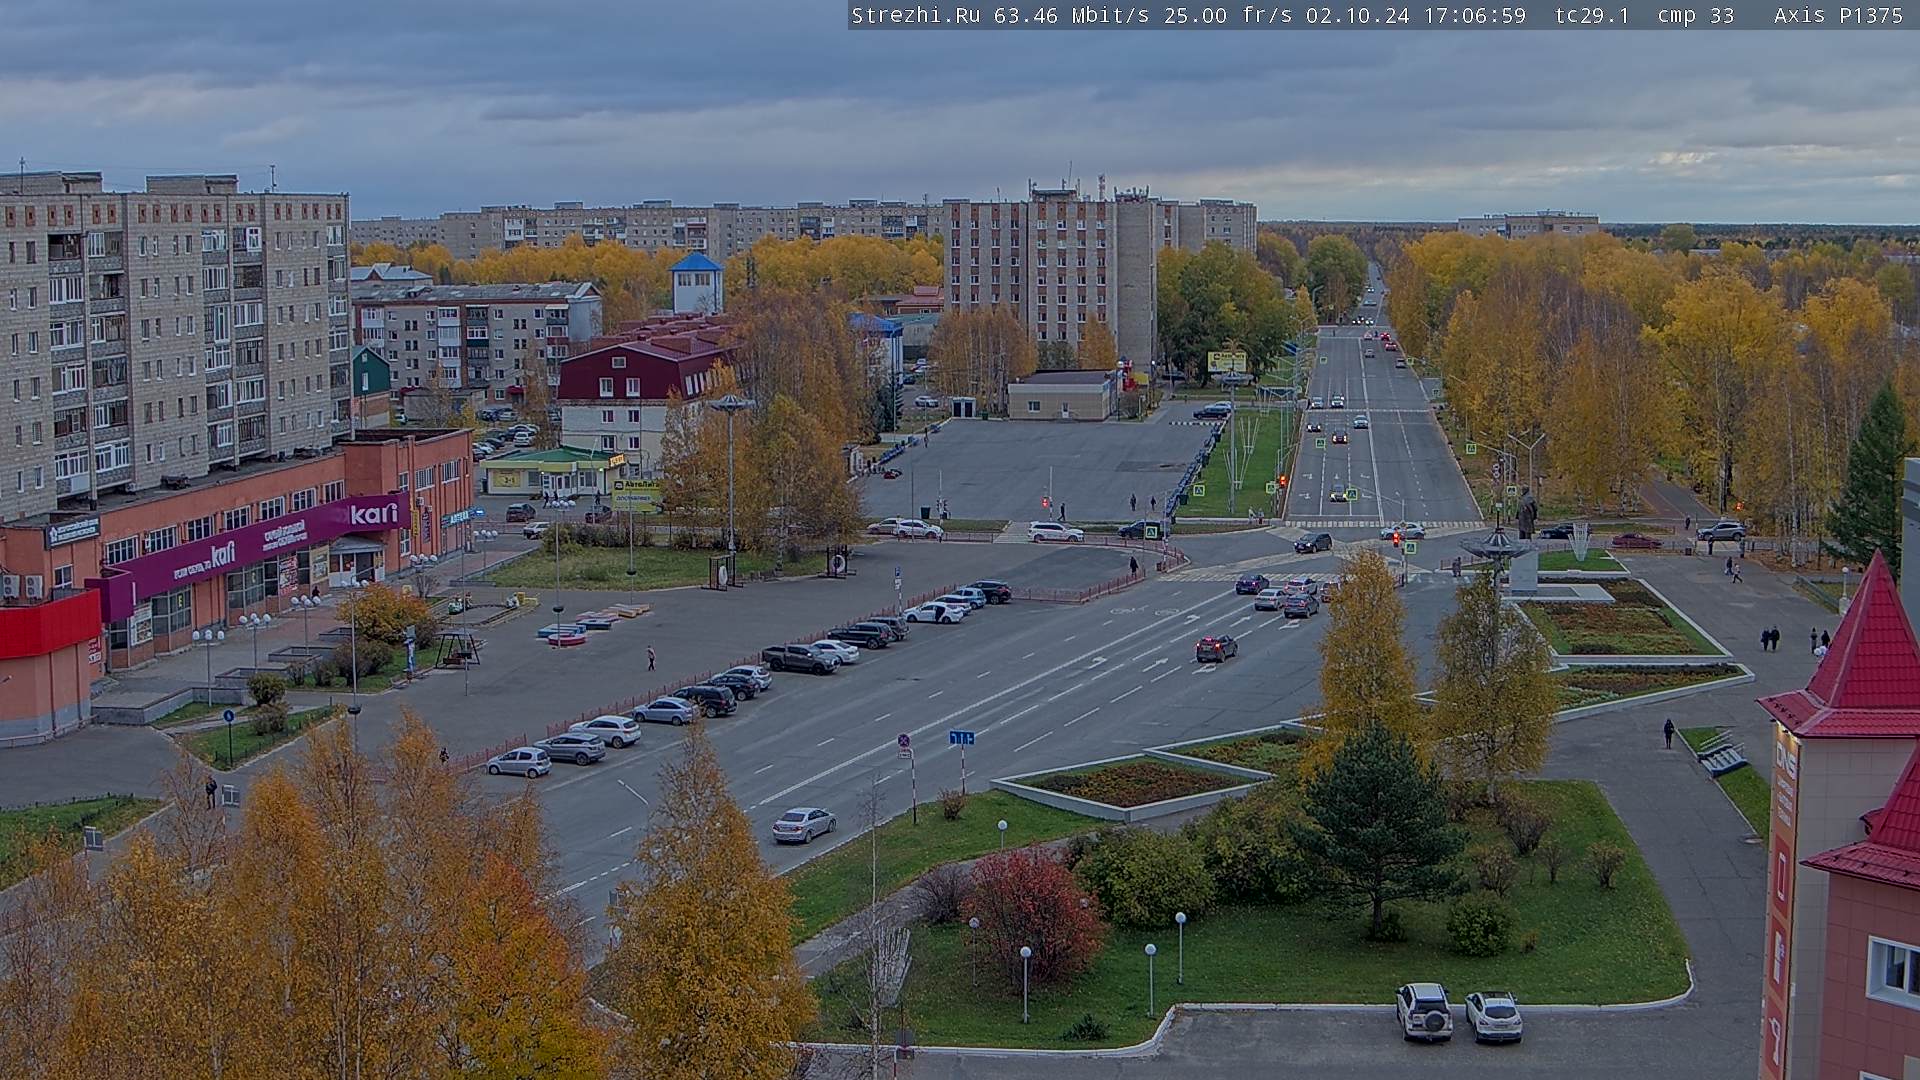This screenshot has width=1920, height=1080.
Task: Click the 'cmp 33' compression value
Action: [1695, 15]
